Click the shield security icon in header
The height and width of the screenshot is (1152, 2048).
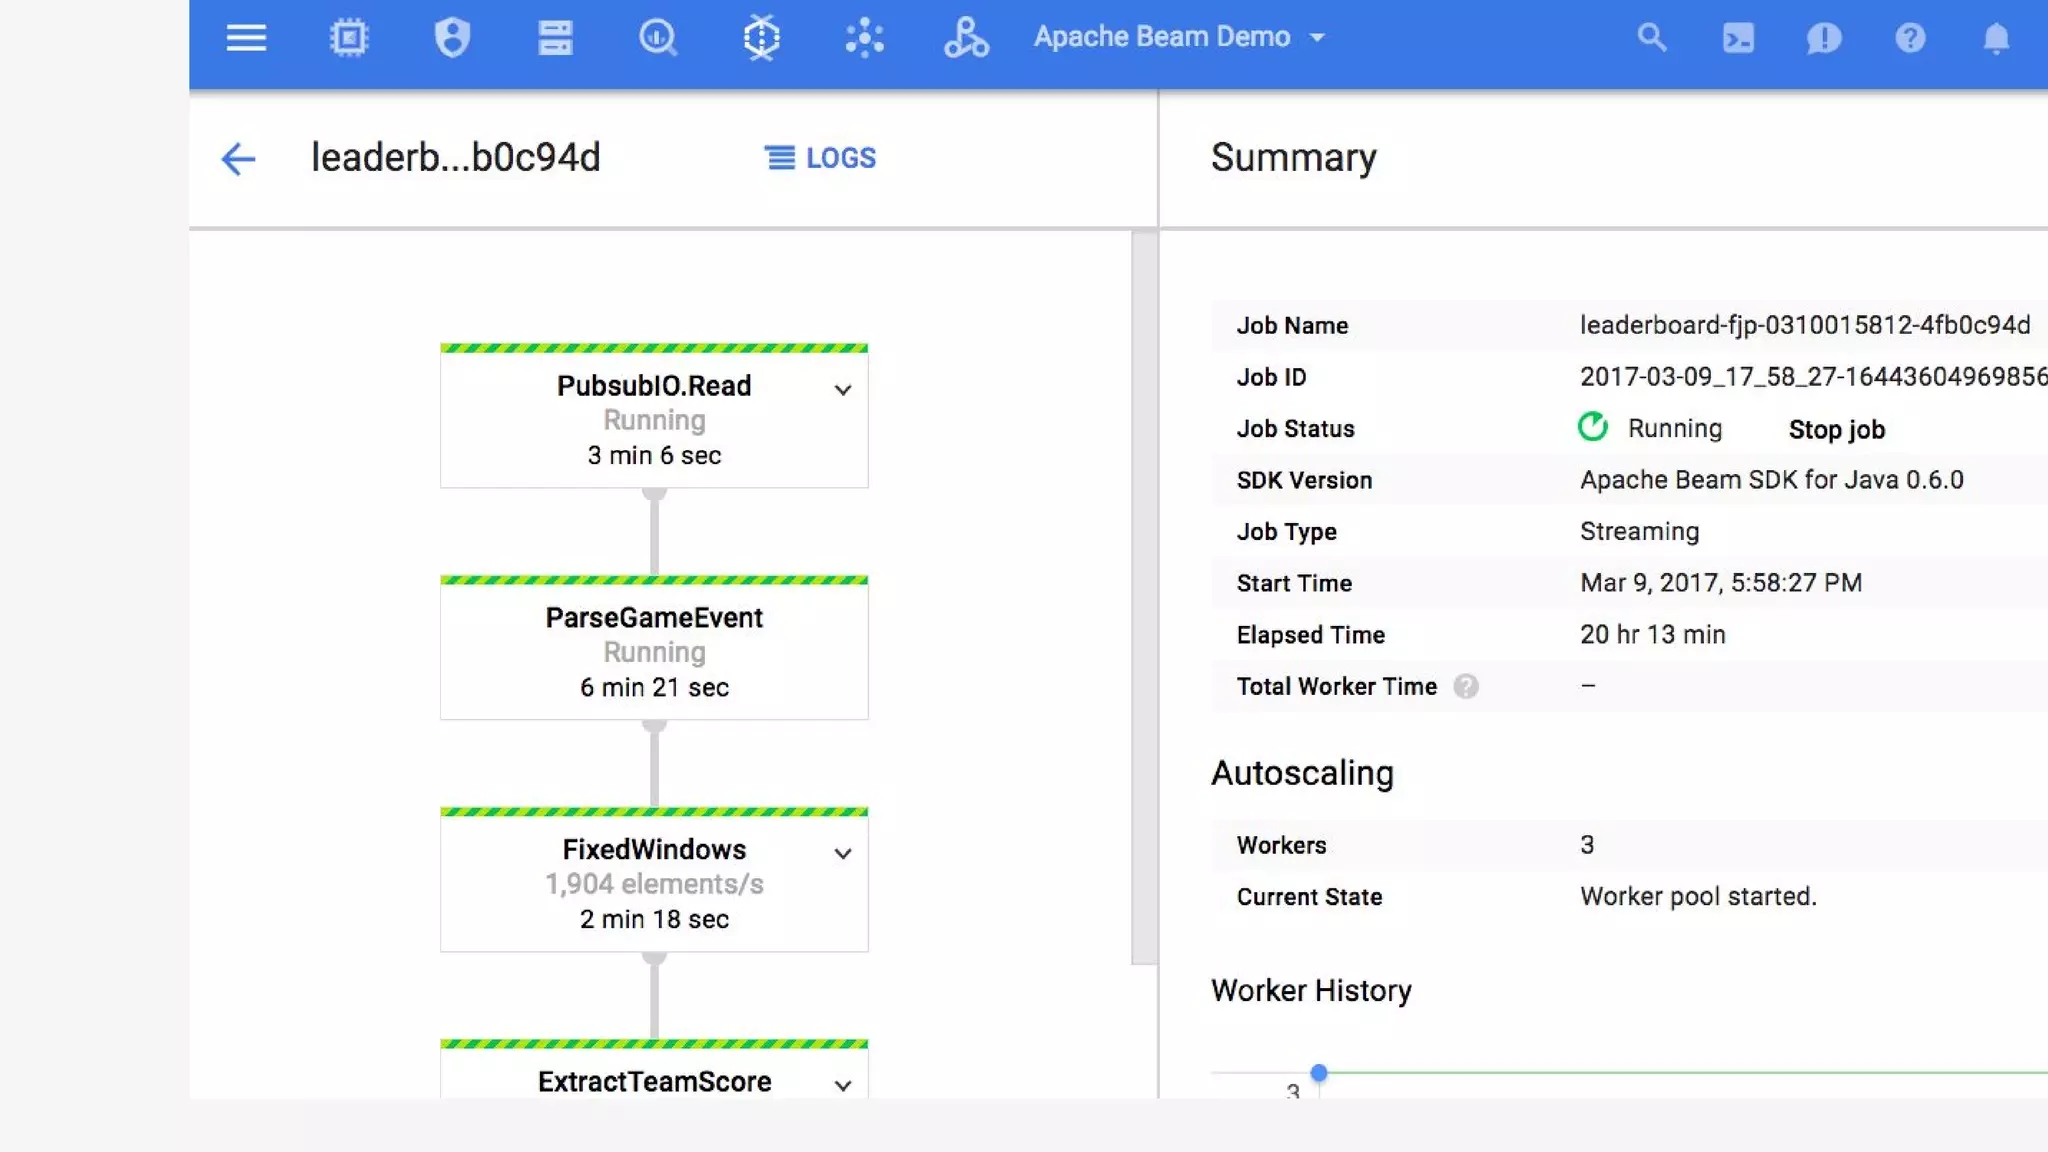(452, 38)
